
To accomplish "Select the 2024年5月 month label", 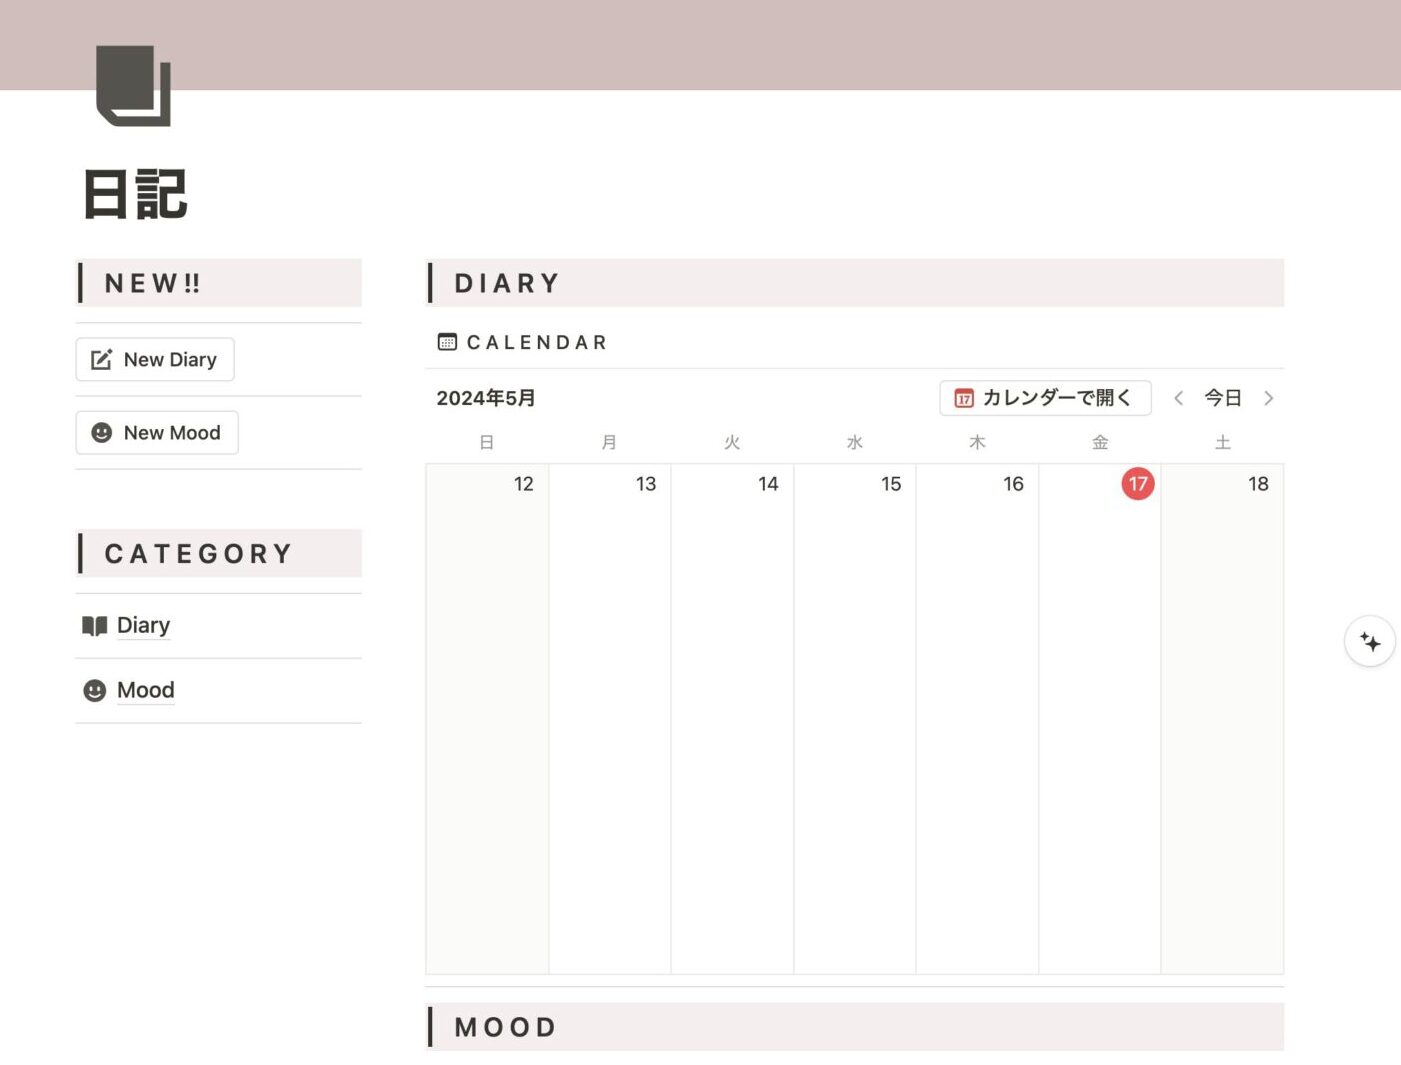I will pyautogui.click(x=487, y=397).
